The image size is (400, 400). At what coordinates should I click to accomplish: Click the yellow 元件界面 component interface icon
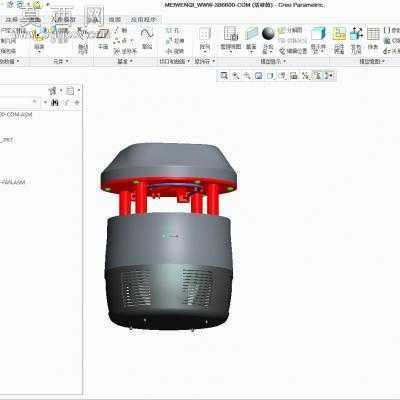[x=339, y=40]
